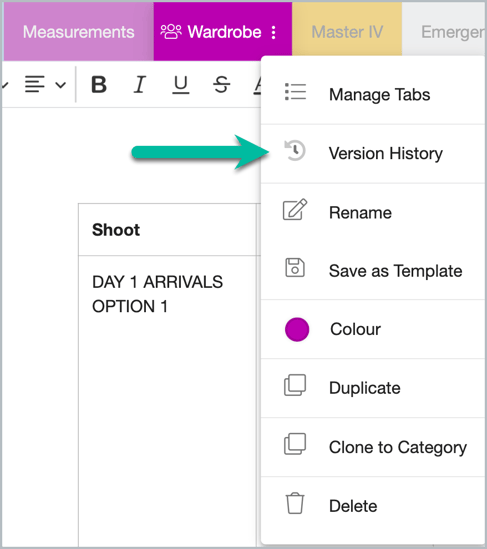487x549 pixels.
Task: Click the Rename pencil icon
Action: (295, 209)
